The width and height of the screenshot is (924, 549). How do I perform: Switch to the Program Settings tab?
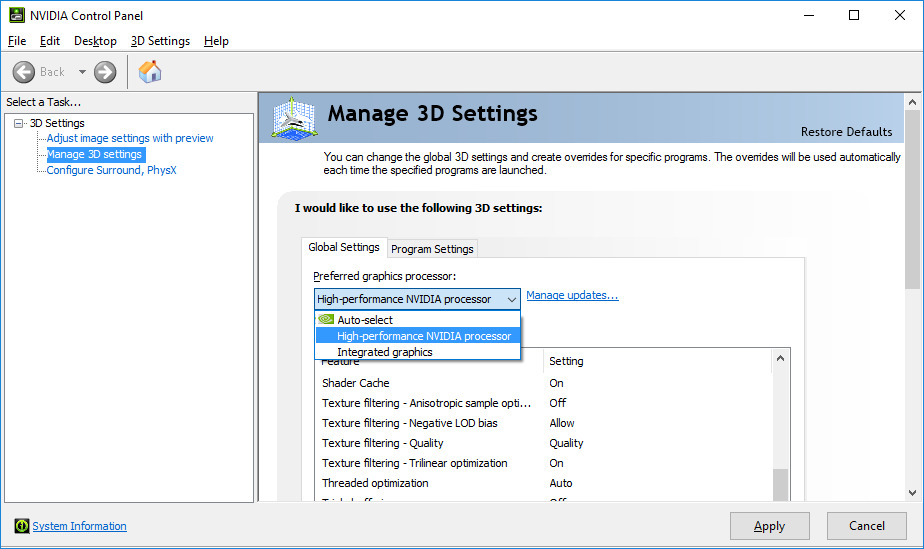pyautogui.click(x=432, y=249)
